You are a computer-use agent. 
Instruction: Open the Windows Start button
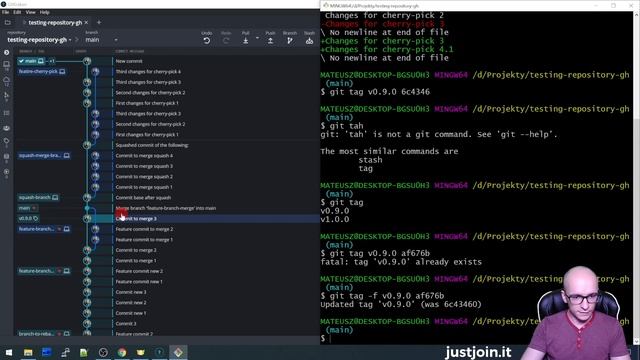(9, 352)
